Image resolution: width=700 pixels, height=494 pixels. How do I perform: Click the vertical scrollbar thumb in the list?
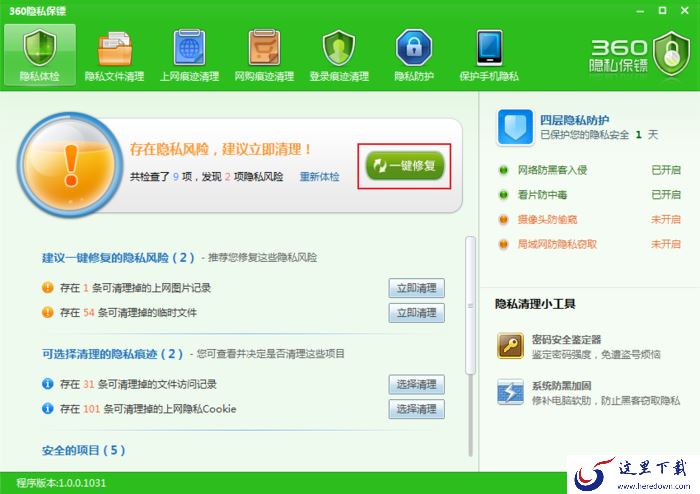[x=470, y=306]
